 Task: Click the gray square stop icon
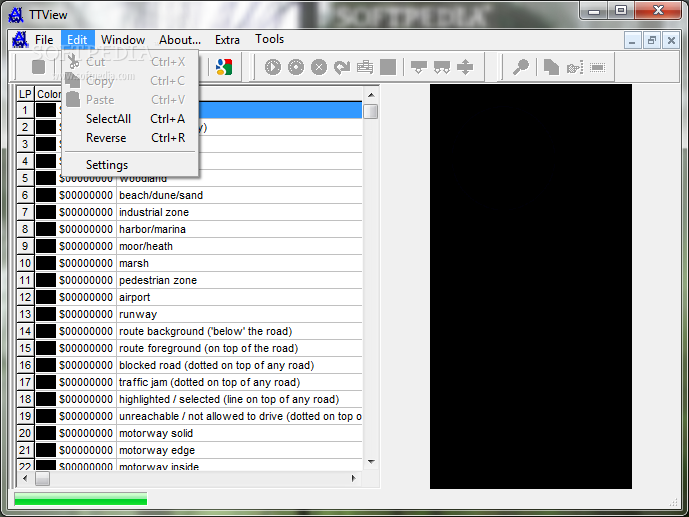pos(388,67)
